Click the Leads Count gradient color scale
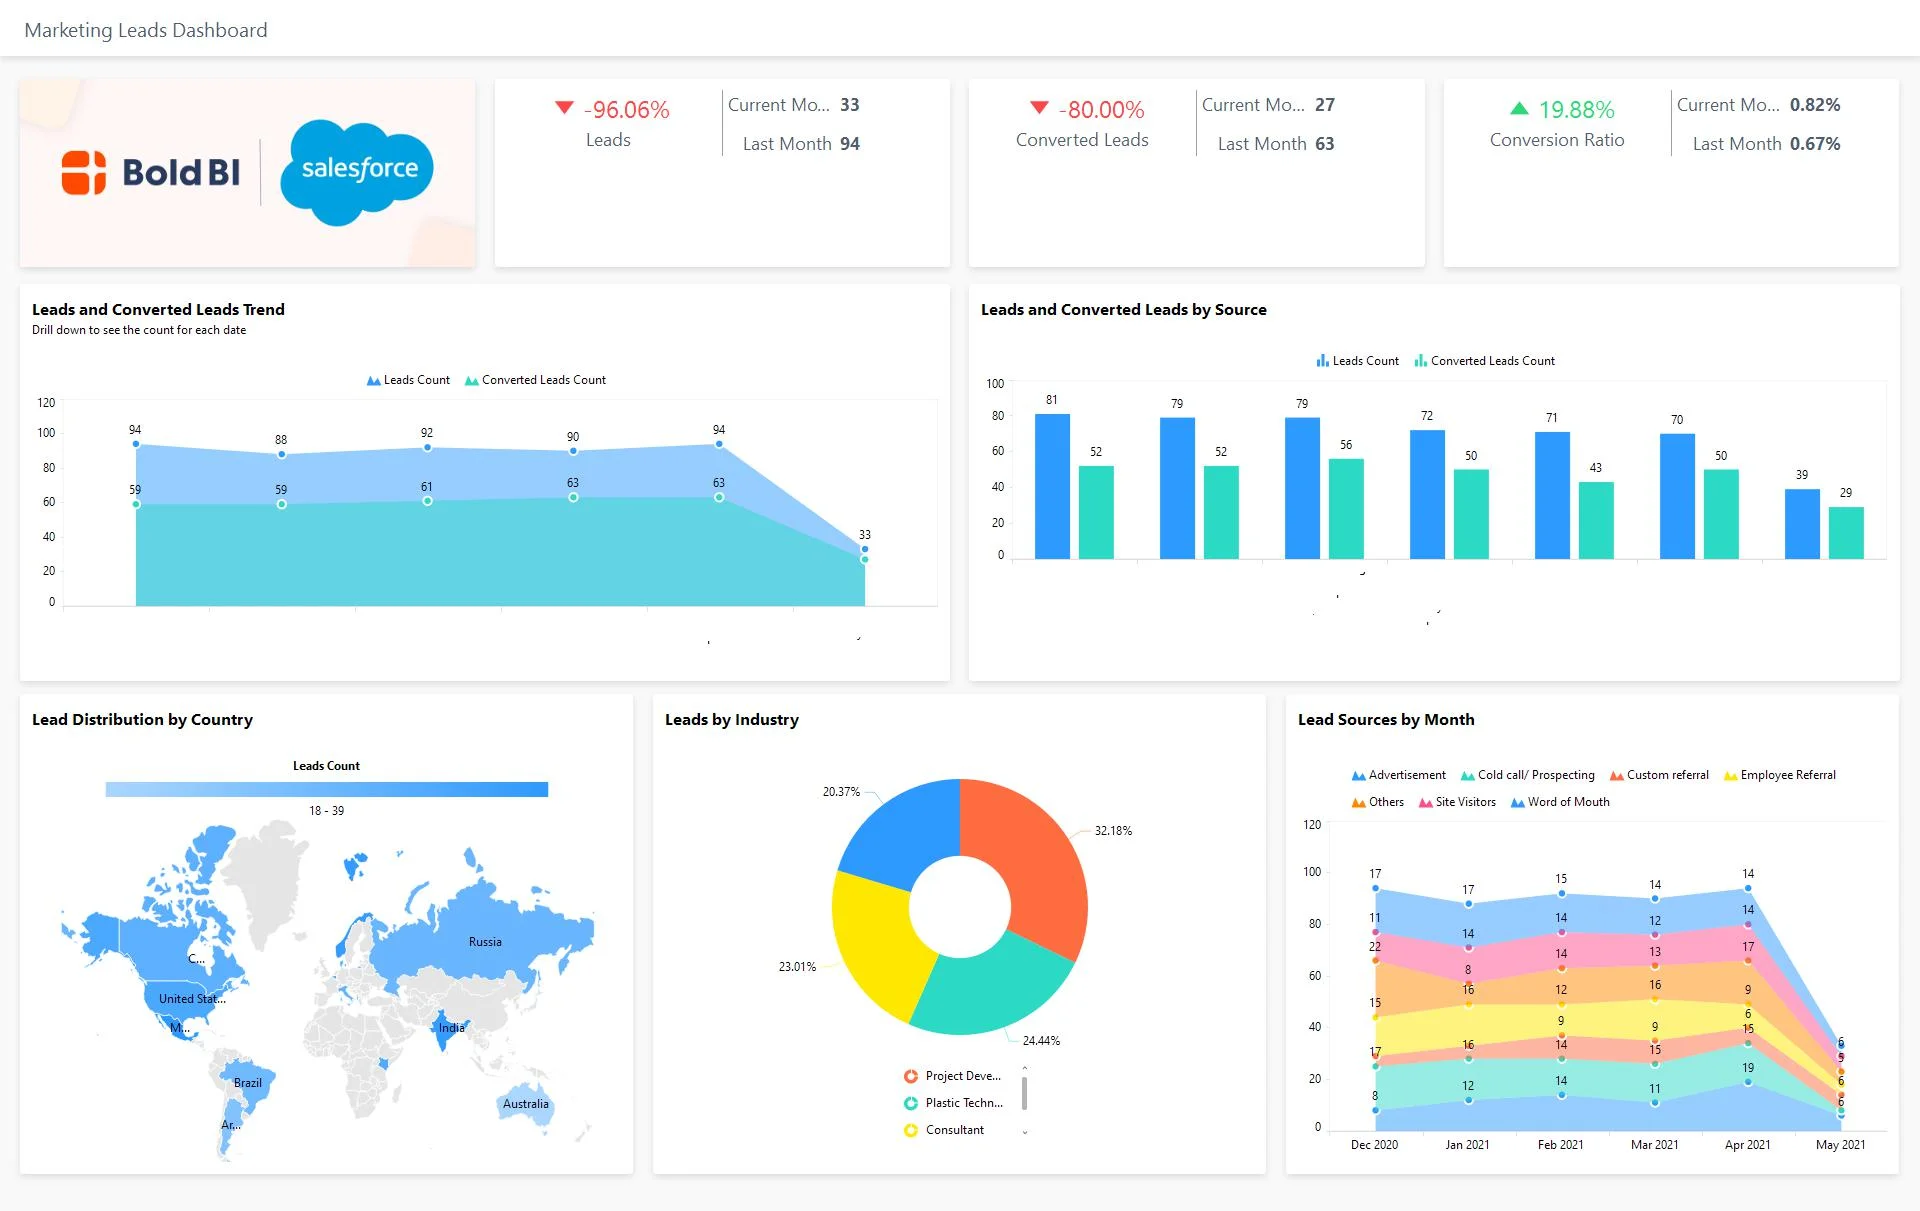The image size is (1920, 1211). (327, 790)
